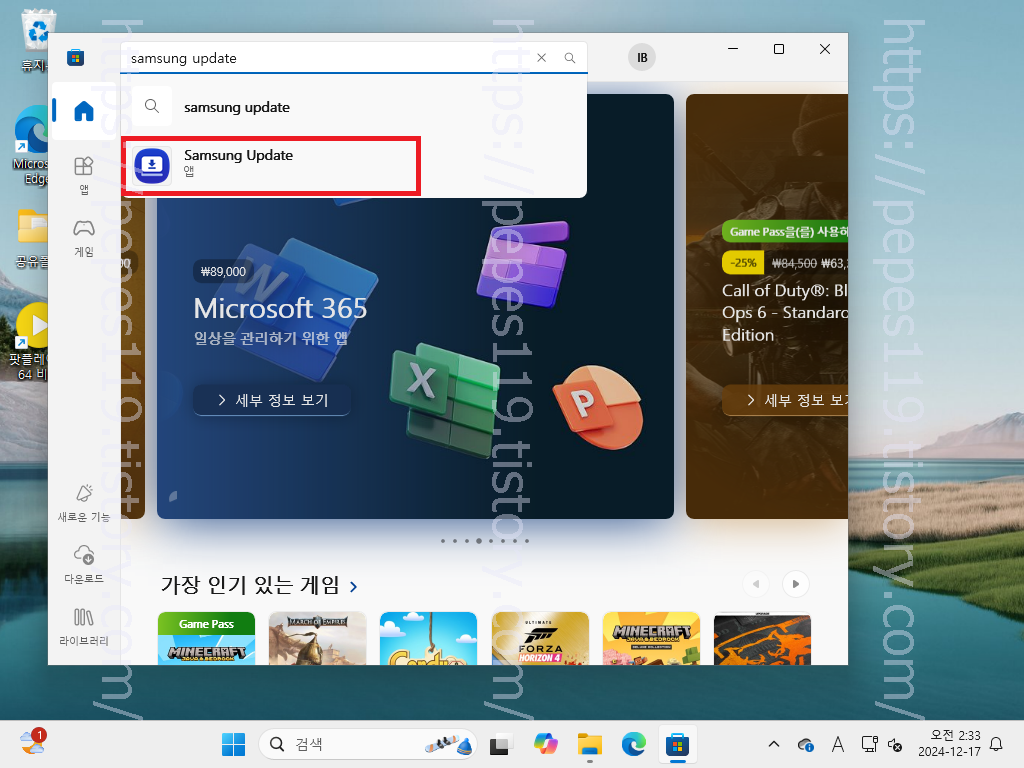Open Microsoft Edge from the taskbar

click(633, 744)
